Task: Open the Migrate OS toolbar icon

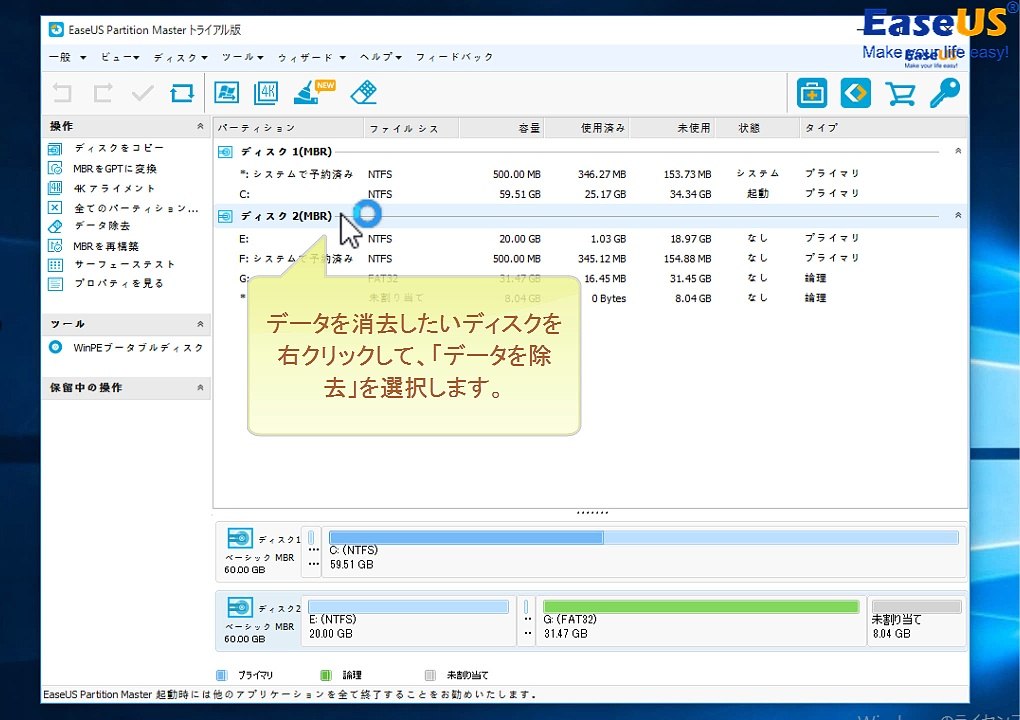Action: (x=226, y=92)
